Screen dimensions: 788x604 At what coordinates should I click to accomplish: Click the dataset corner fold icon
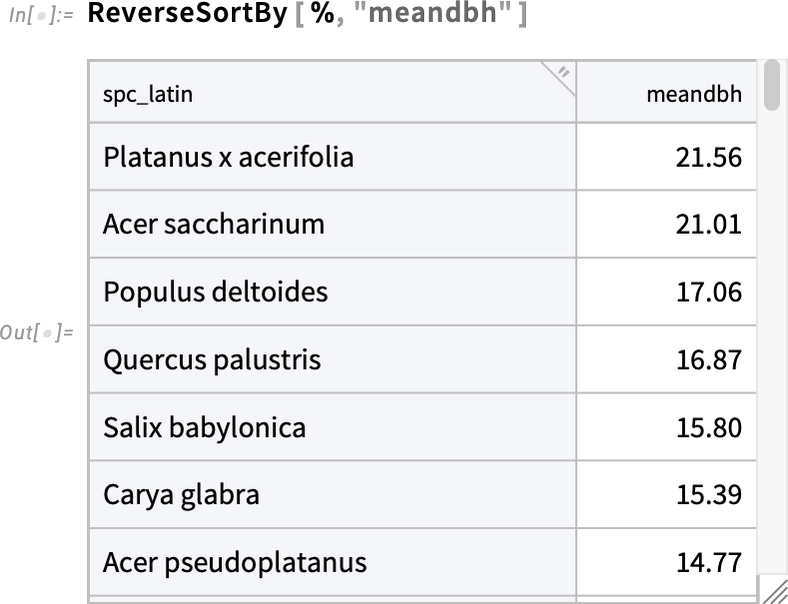point(562,75)
